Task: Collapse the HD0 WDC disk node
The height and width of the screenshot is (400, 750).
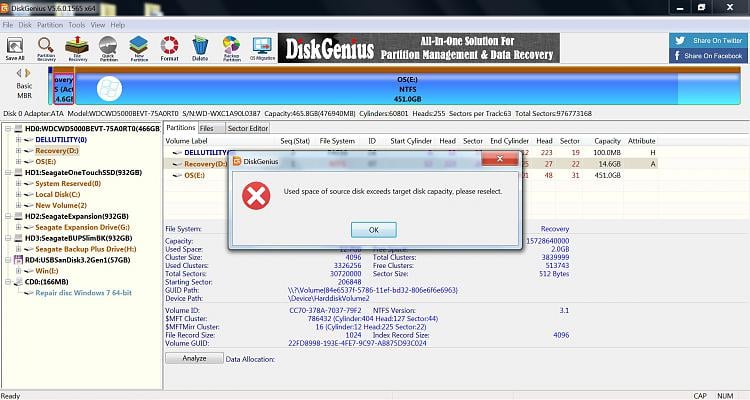Action: coord(8,129)
